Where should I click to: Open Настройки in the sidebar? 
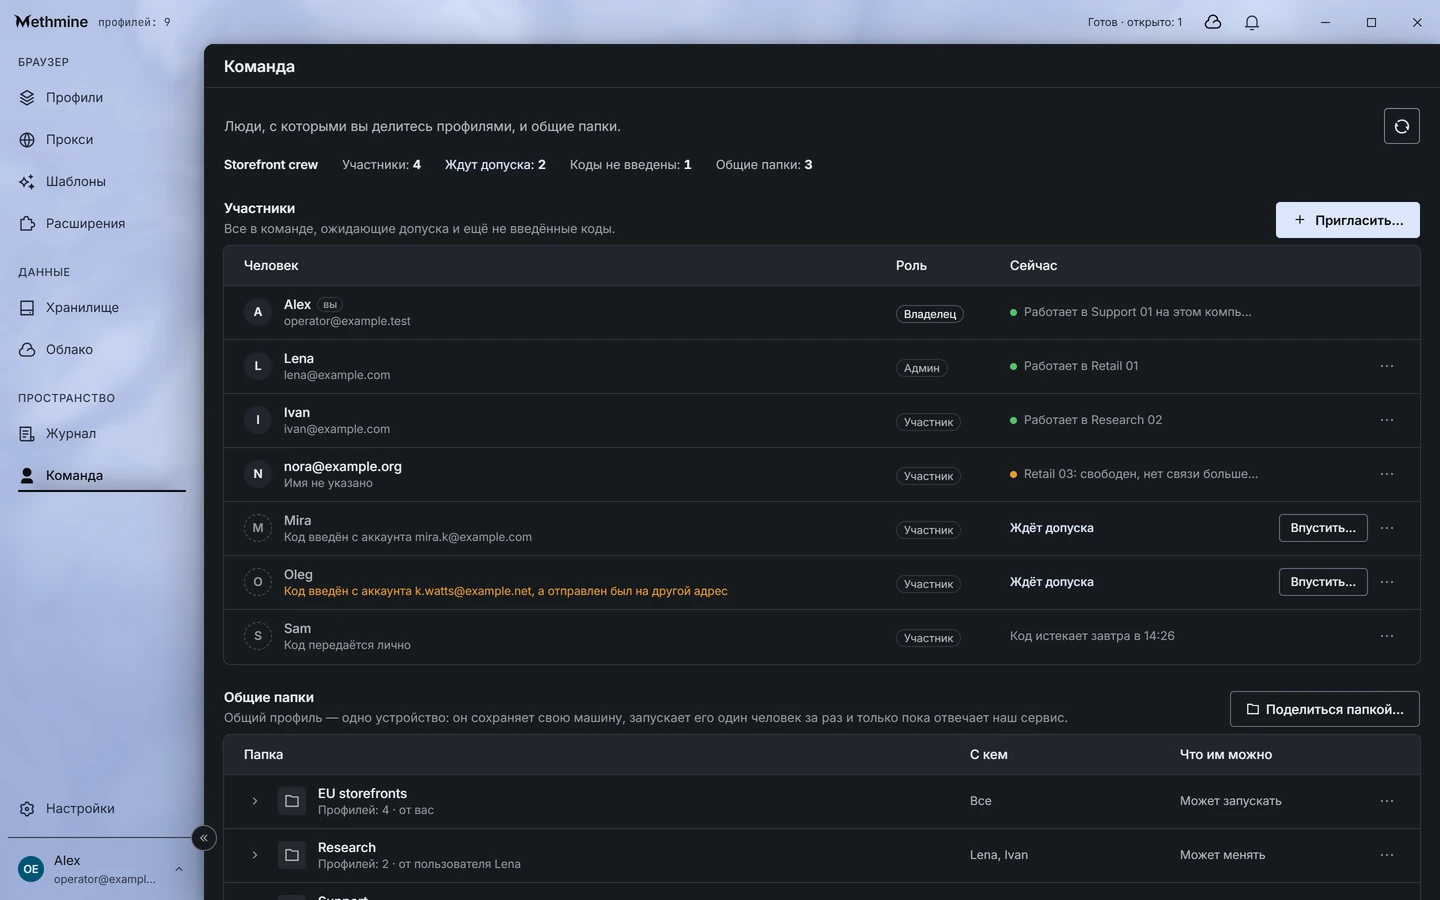pyautogui.click(x=102, y=809)
